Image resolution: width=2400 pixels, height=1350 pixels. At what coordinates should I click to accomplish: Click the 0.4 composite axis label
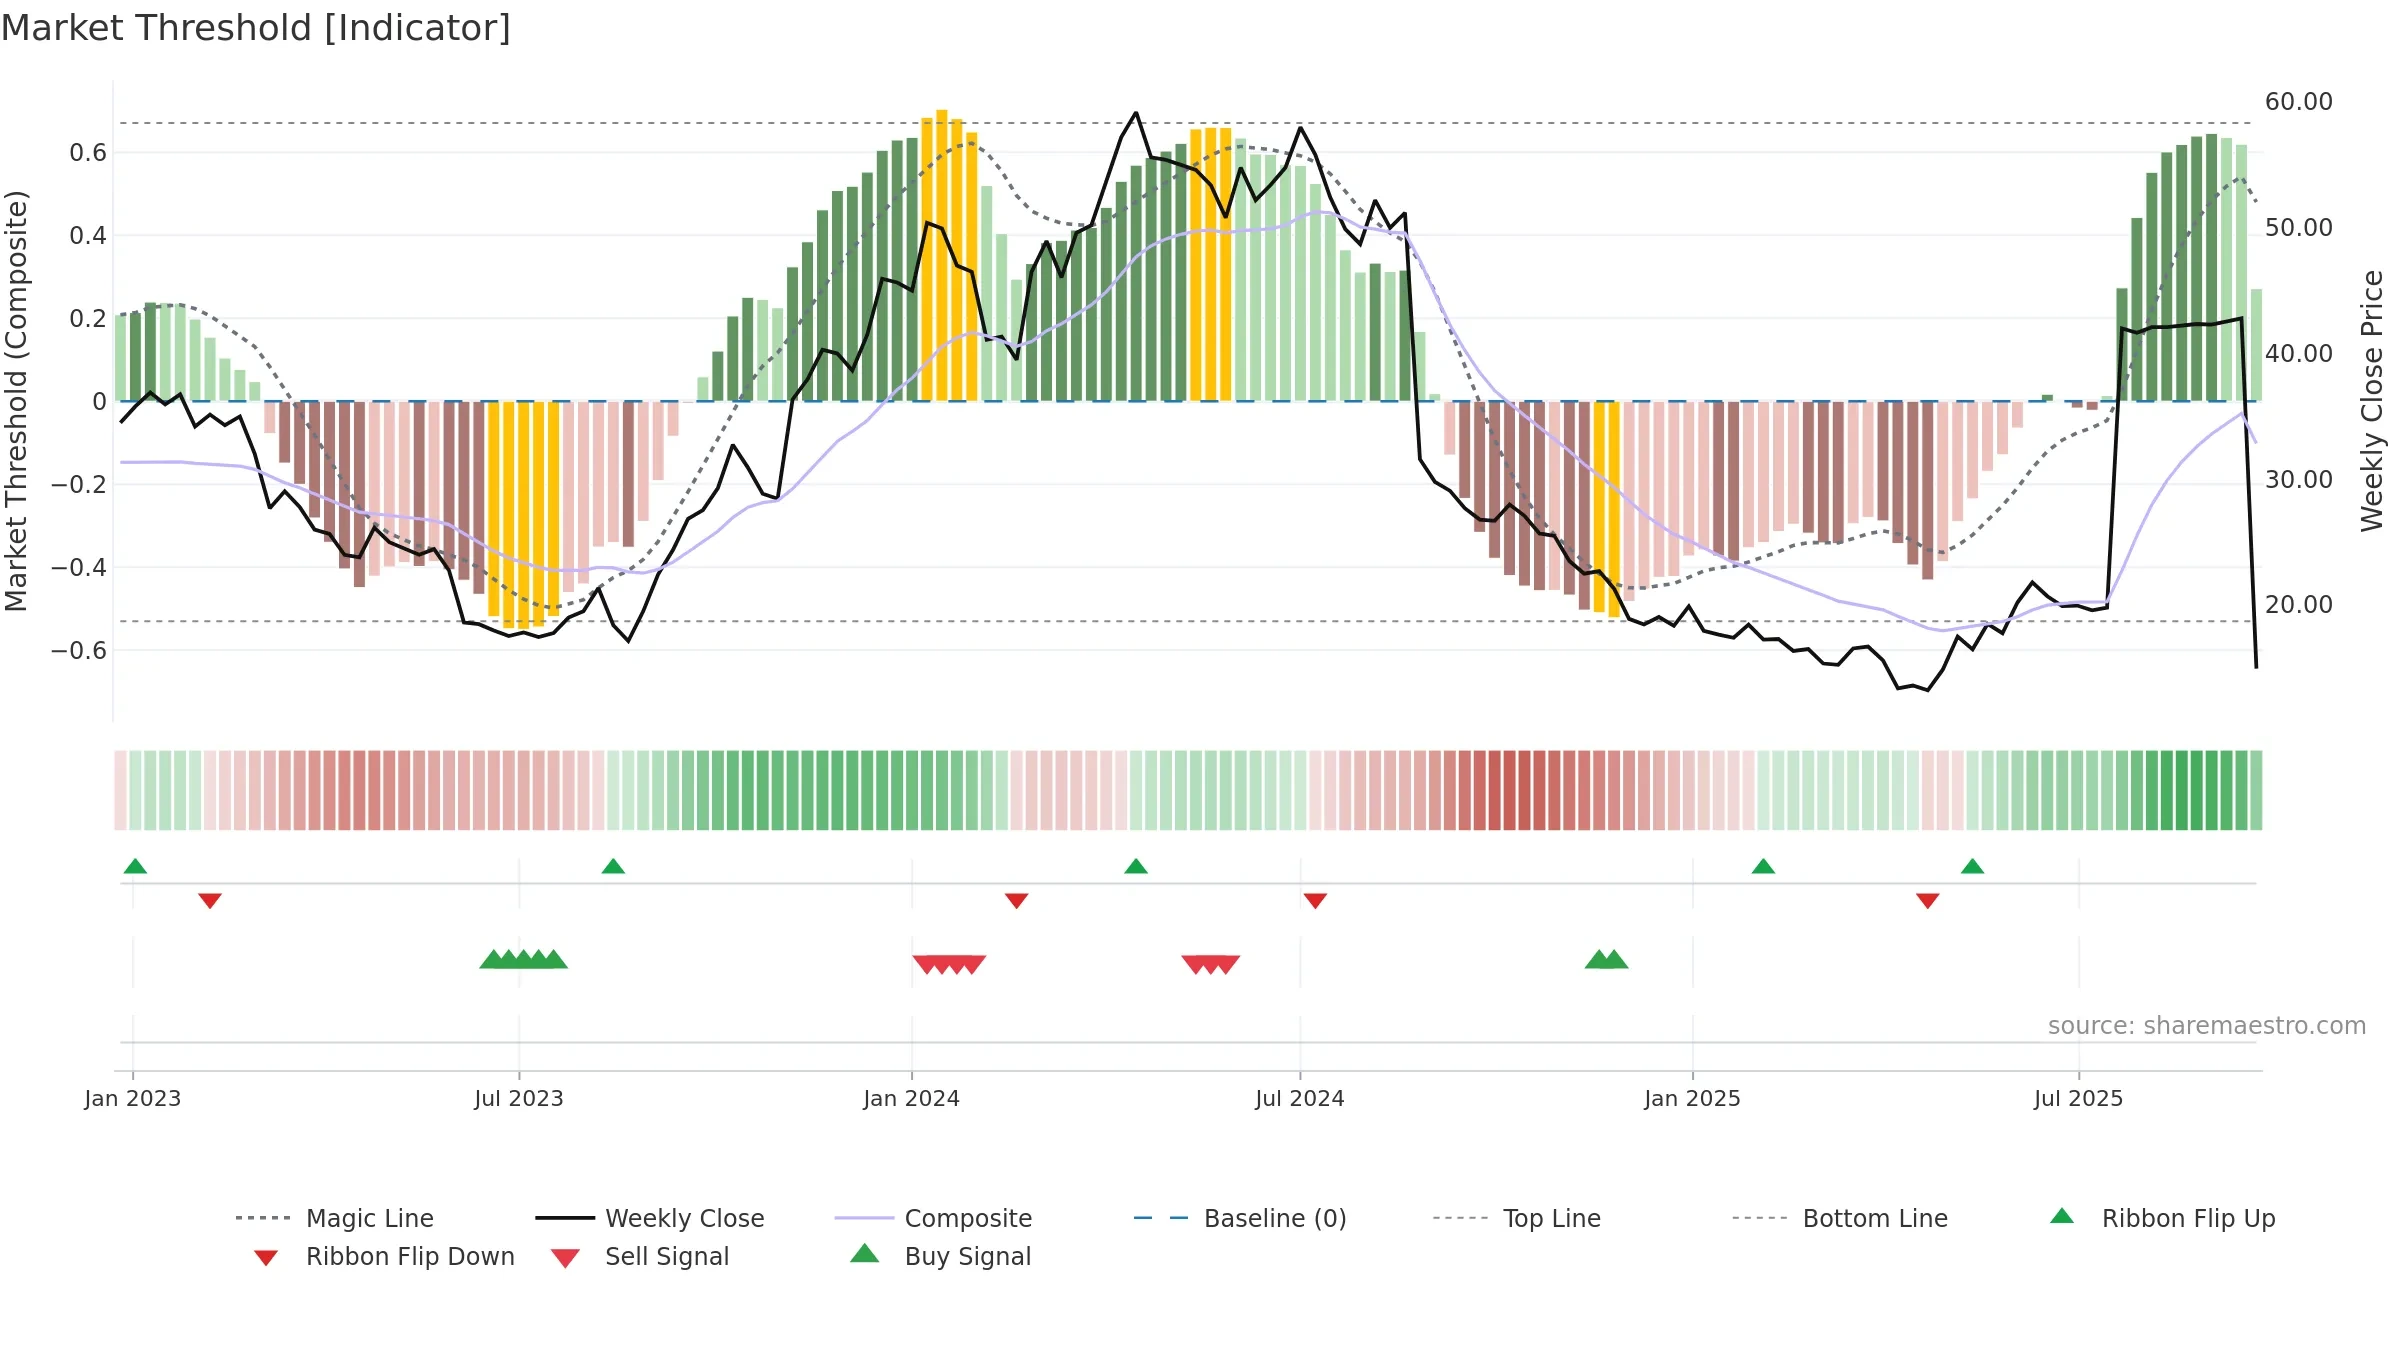tap(88, 236)
